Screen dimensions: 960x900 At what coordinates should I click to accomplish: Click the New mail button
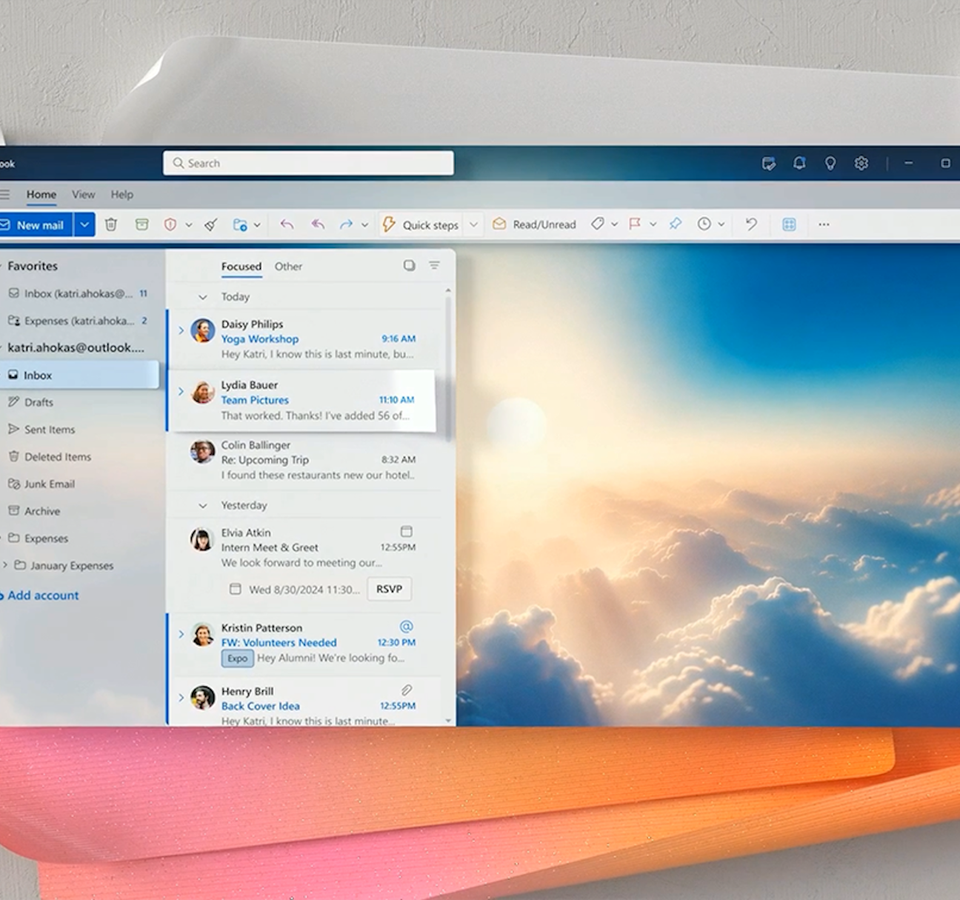36,225
